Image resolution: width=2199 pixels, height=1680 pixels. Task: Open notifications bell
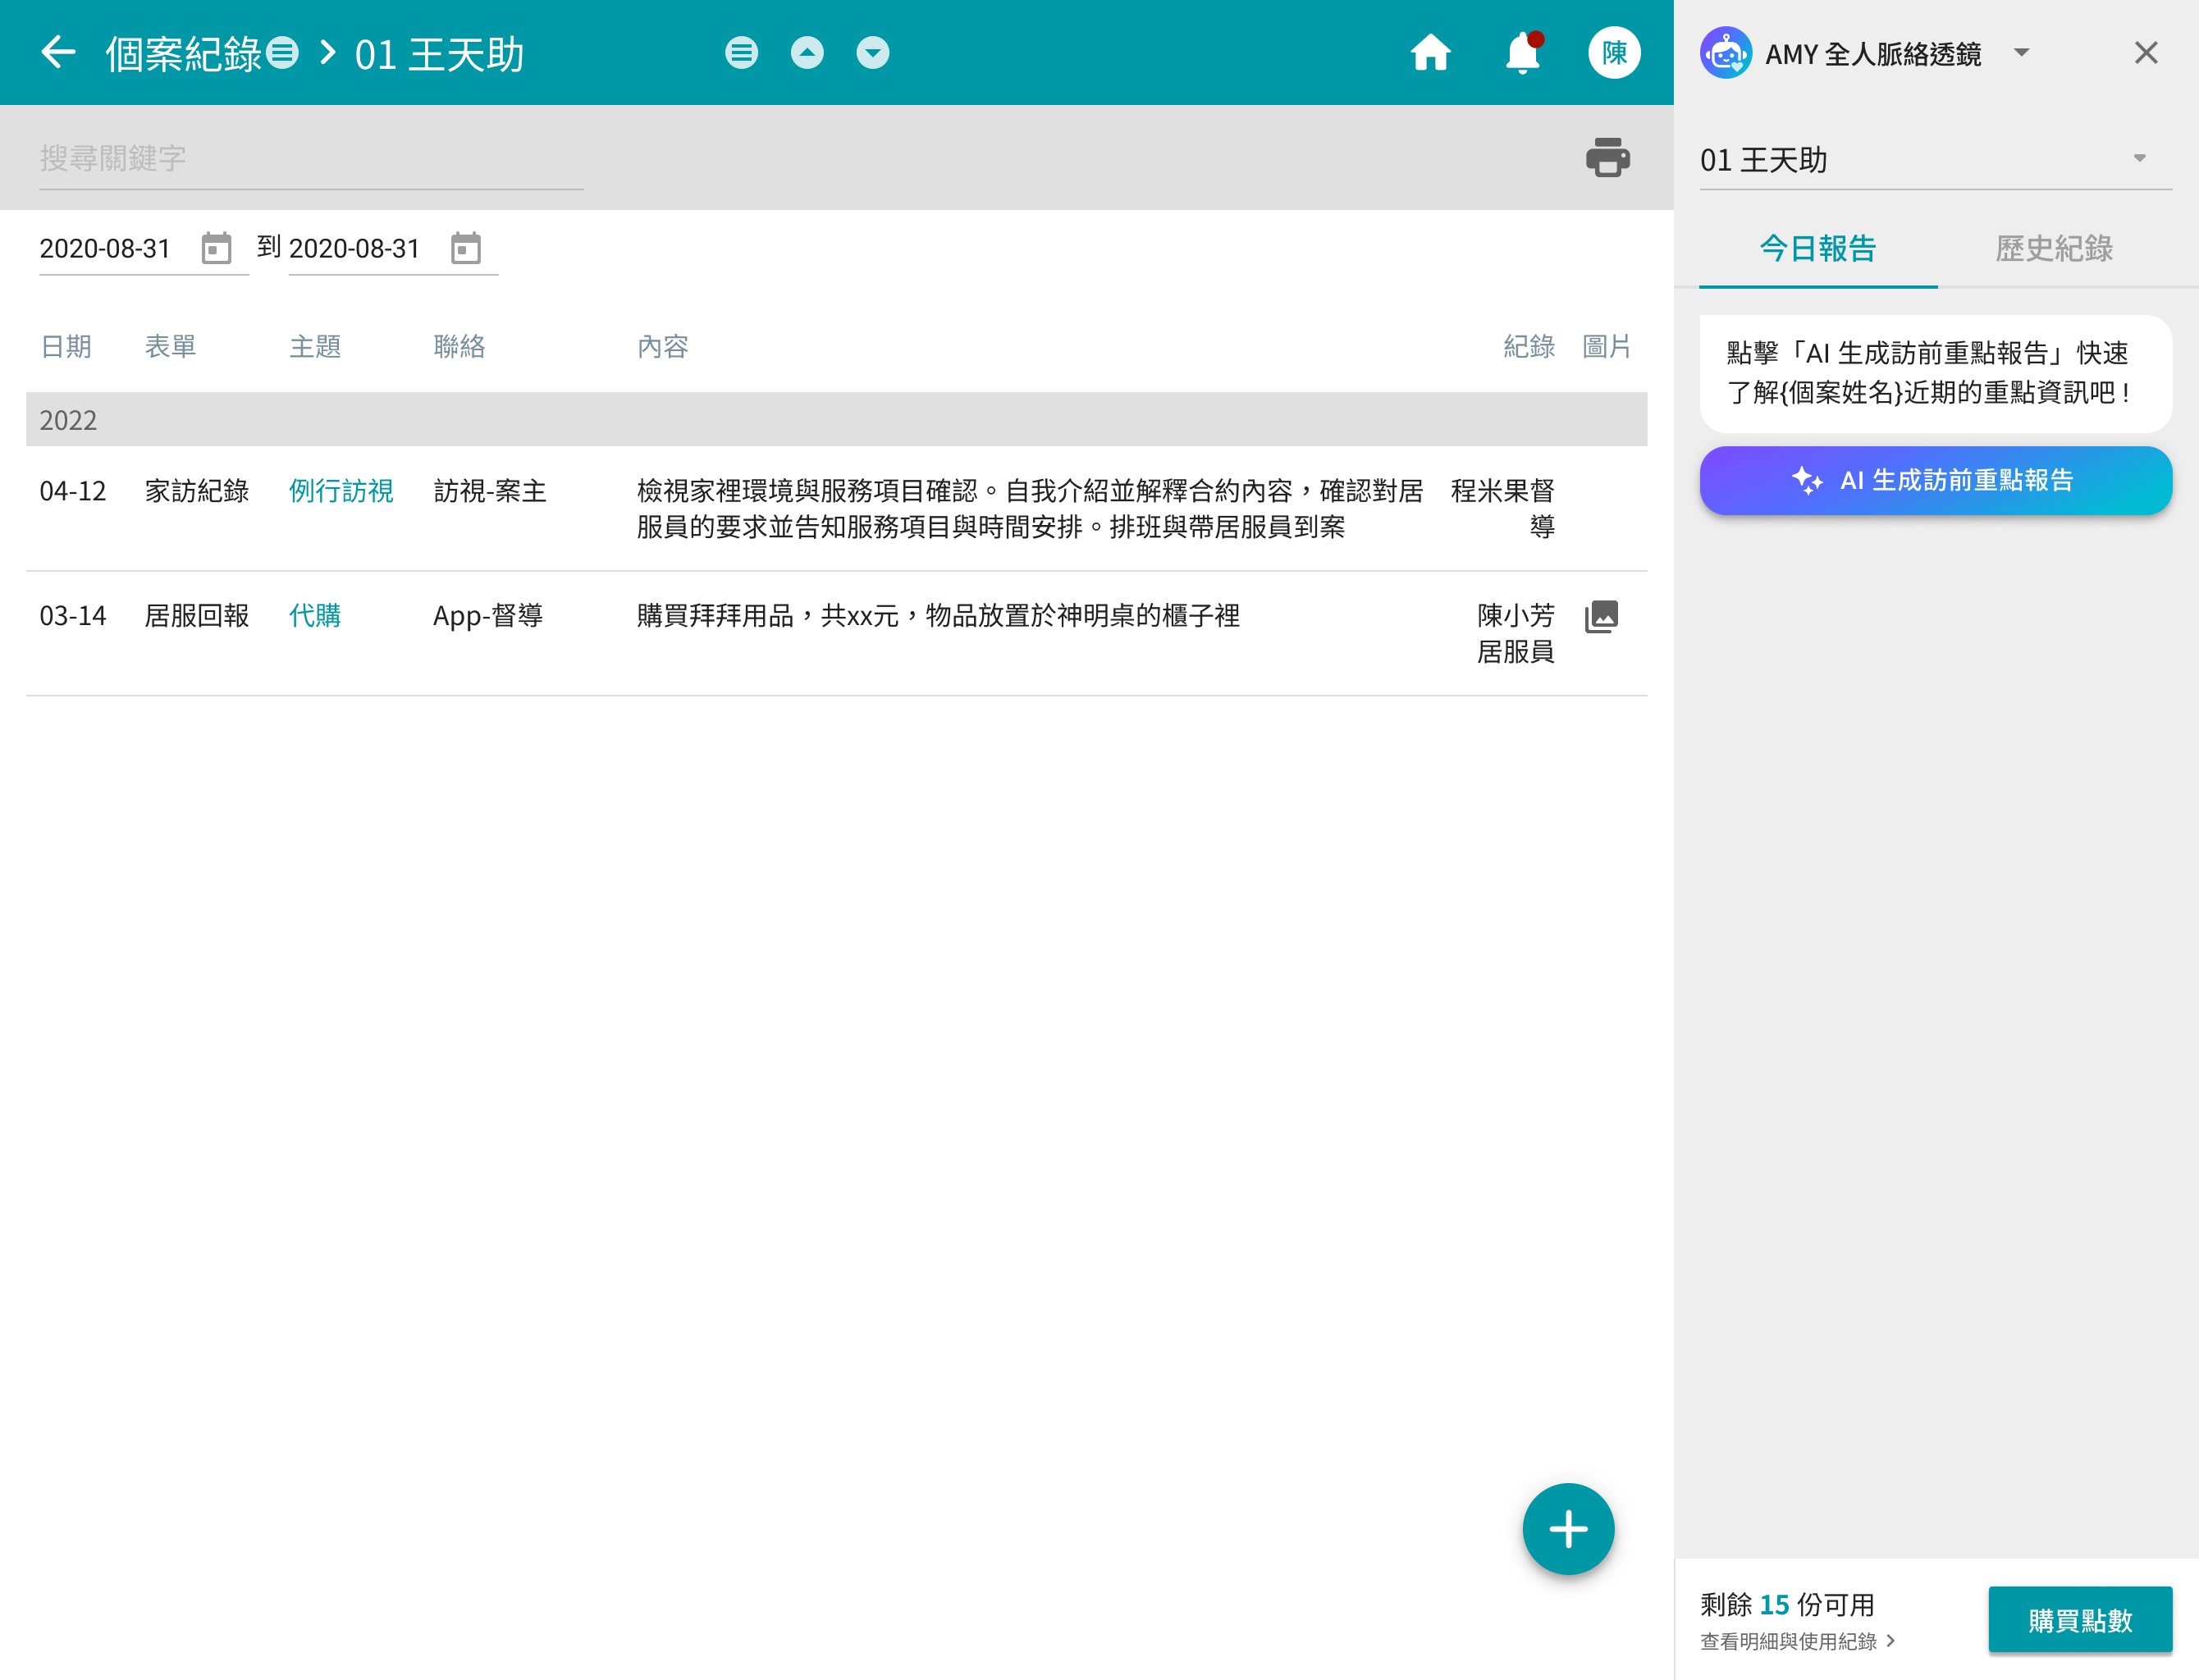coord(1522,52)
